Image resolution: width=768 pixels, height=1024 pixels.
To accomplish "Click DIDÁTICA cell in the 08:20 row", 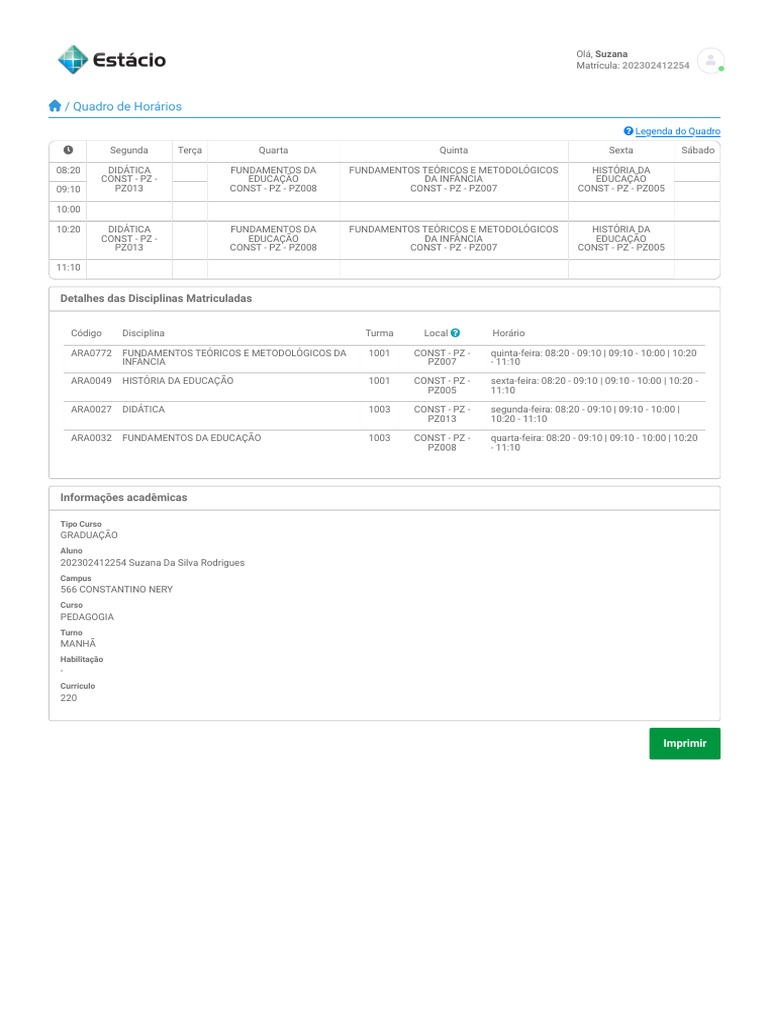I will coord(129,180).
